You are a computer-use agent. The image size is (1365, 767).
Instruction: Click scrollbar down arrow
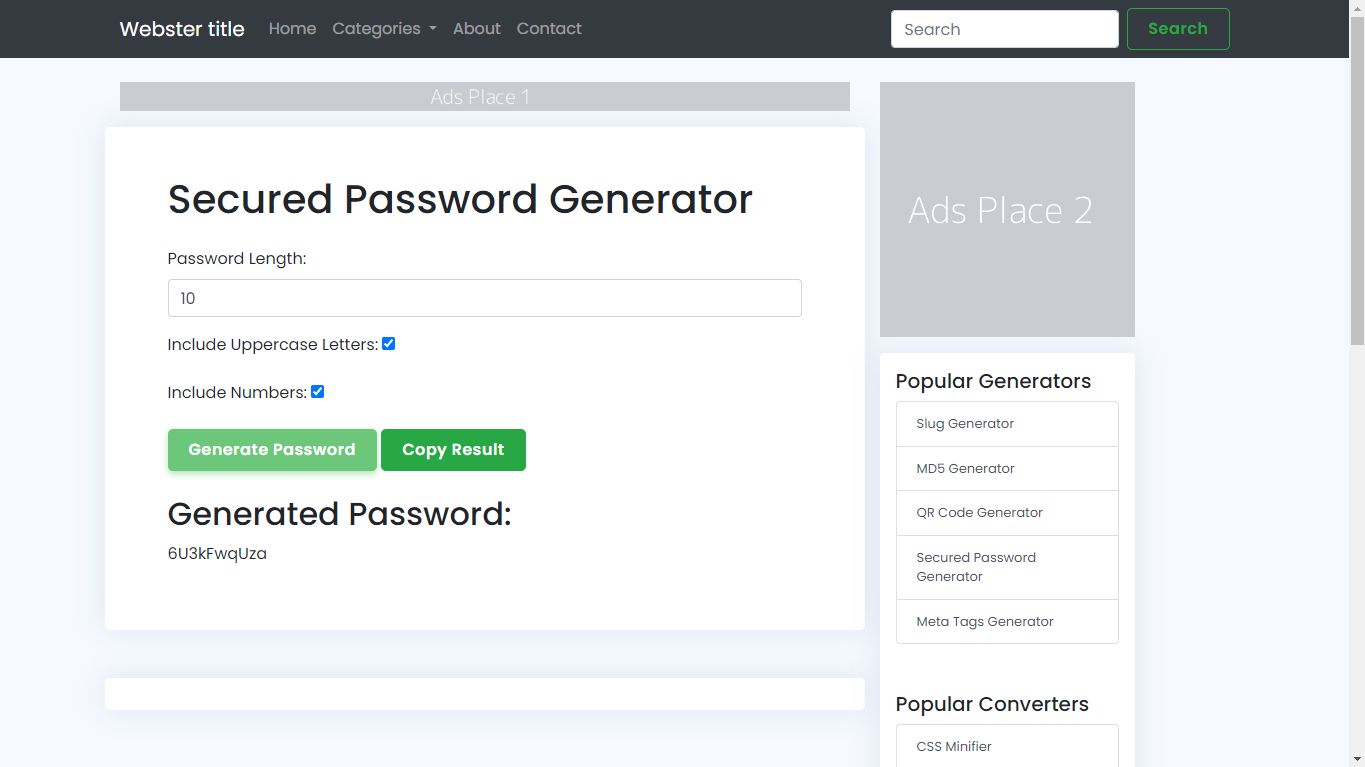[1357, 759]
